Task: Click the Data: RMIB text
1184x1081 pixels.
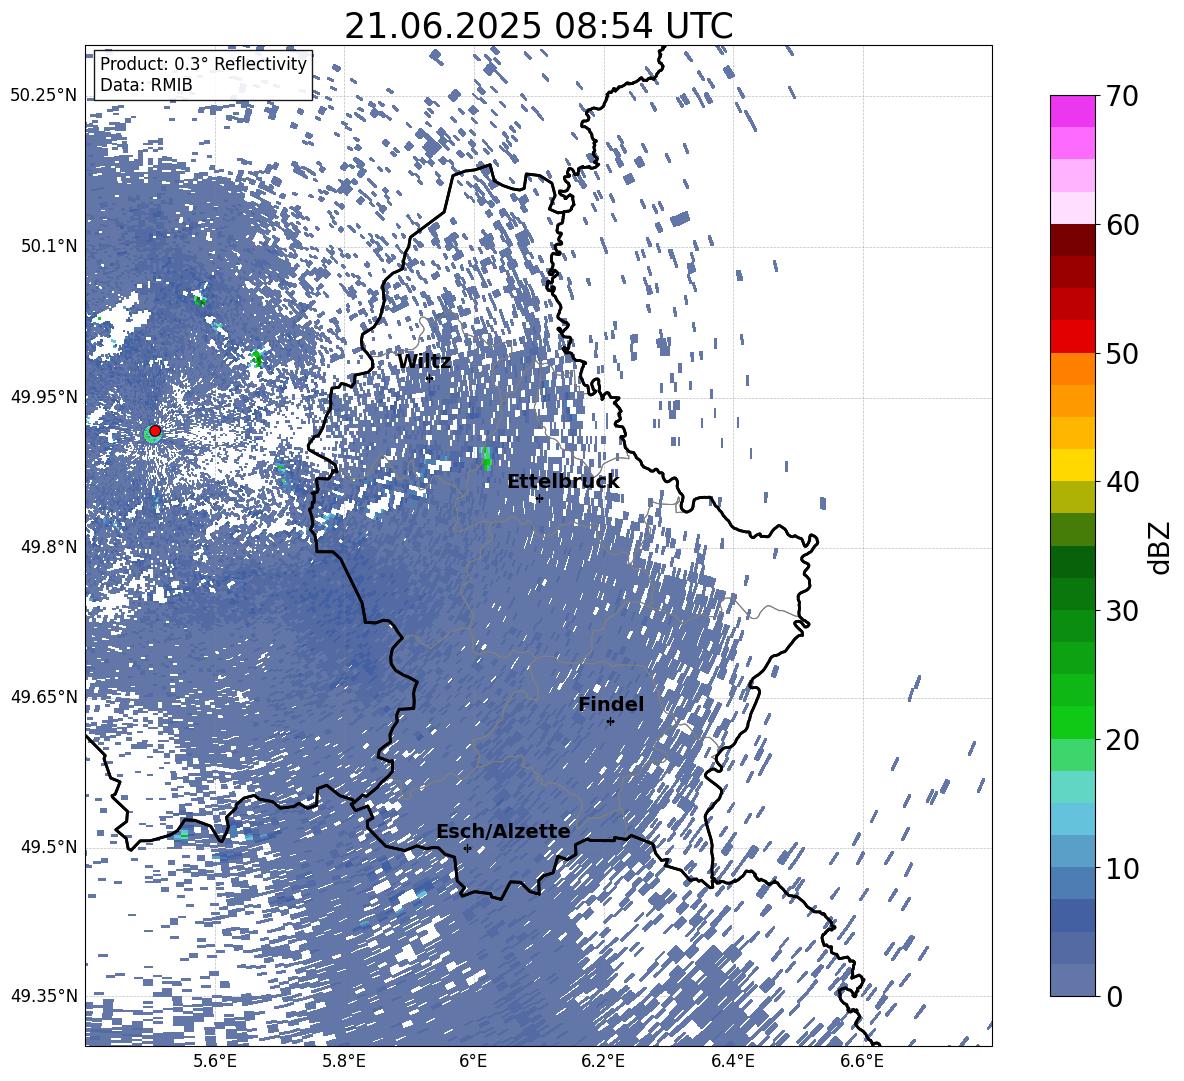Action: pos(146,85)
